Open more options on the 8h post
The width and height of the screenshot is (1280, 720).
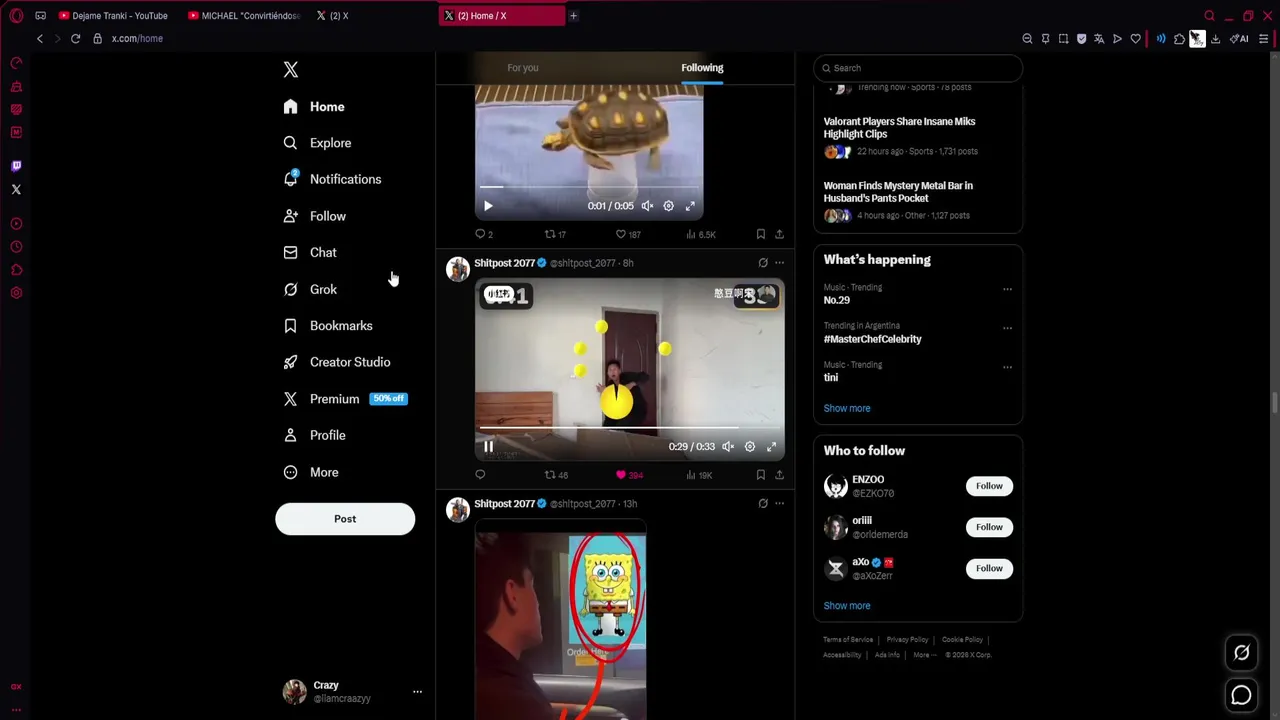[779, 263]
